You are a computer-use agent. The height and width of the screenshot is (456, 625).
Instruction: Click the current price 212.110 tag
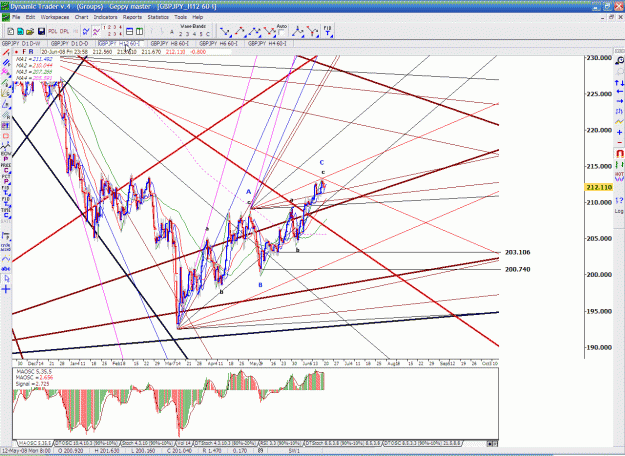coord(599,187)
